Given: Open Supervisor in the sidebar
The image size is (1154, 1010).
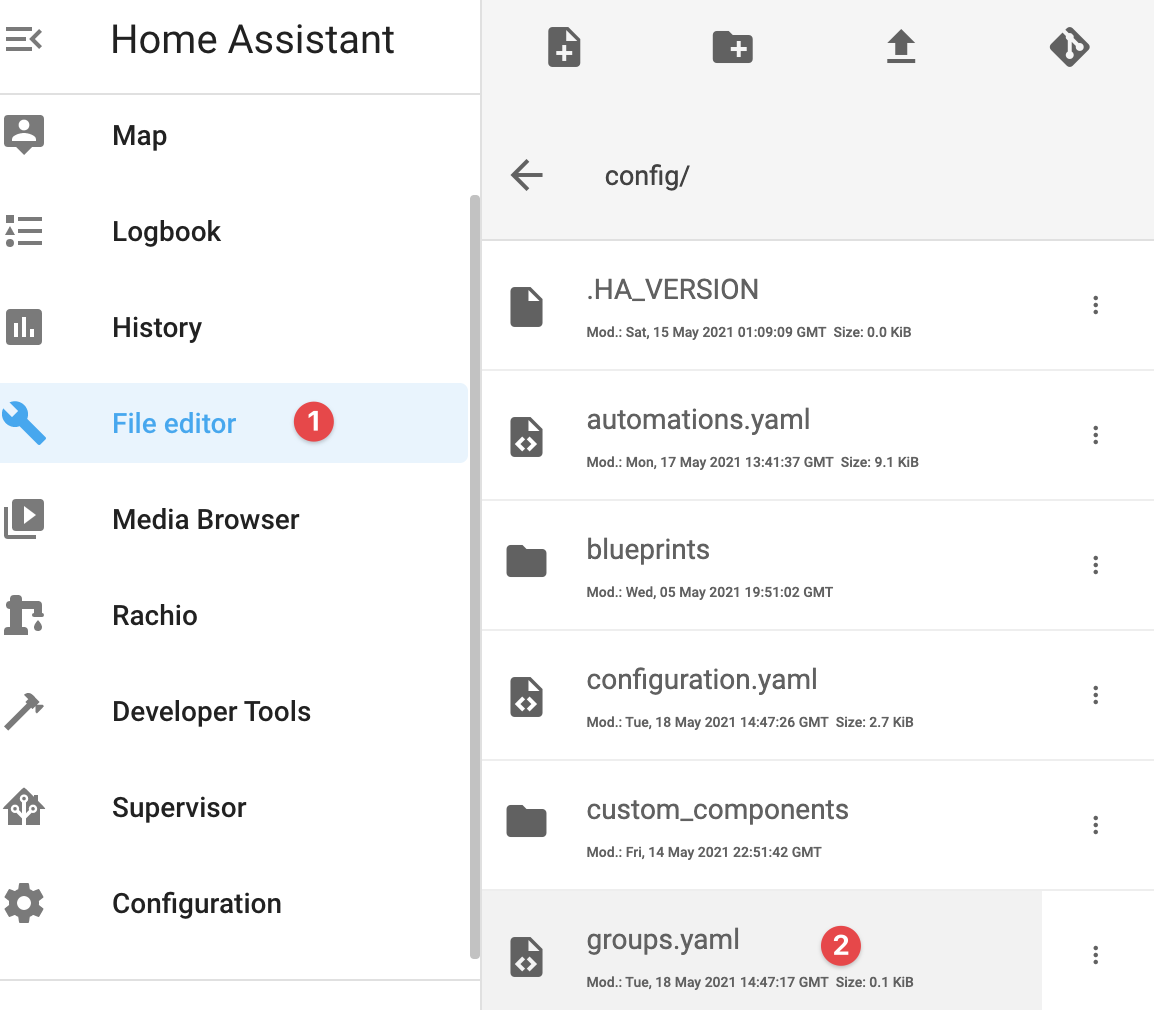Looking at the screenshot, I should point(234,808).
